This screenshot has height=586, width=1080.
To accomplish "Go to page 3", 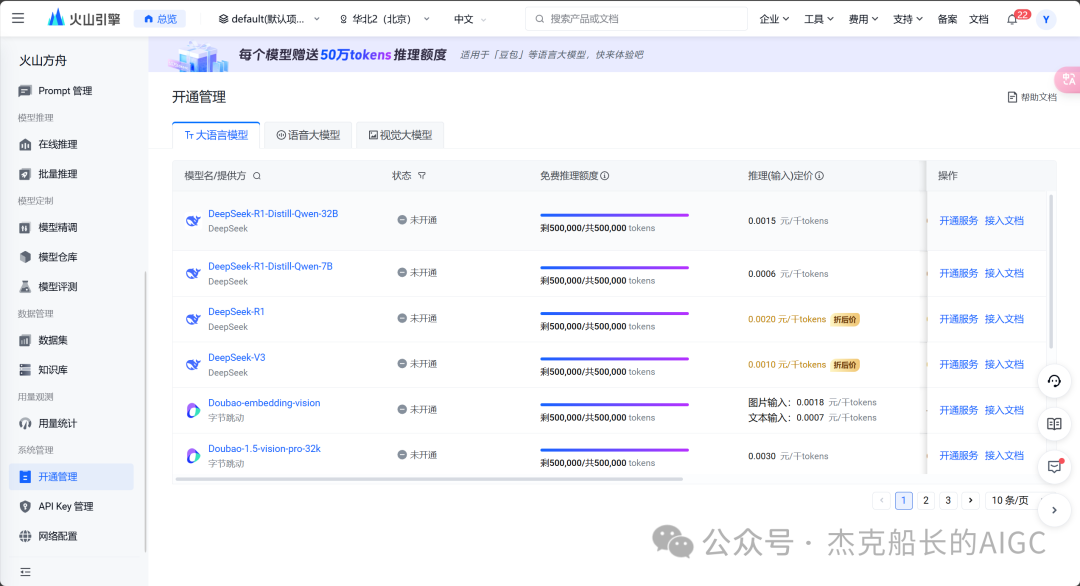I will [x=948, y=501].
